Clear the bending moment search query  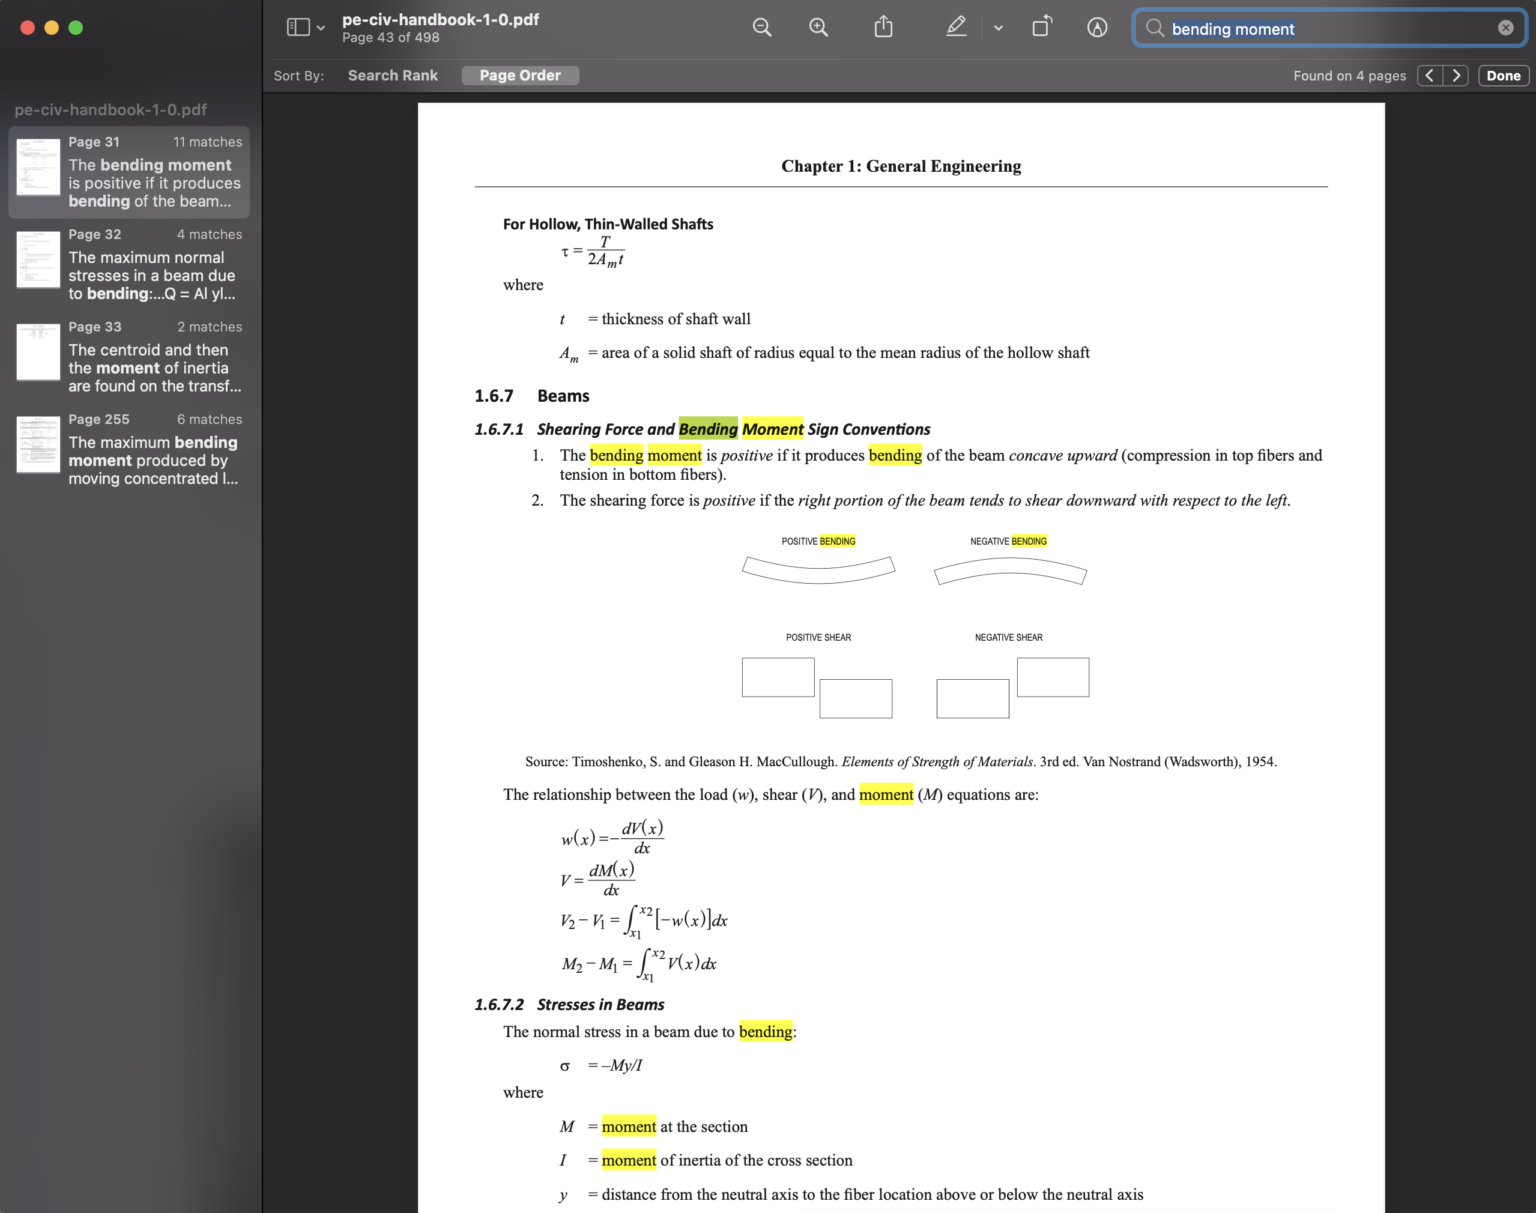click(x=1506, y=27)
